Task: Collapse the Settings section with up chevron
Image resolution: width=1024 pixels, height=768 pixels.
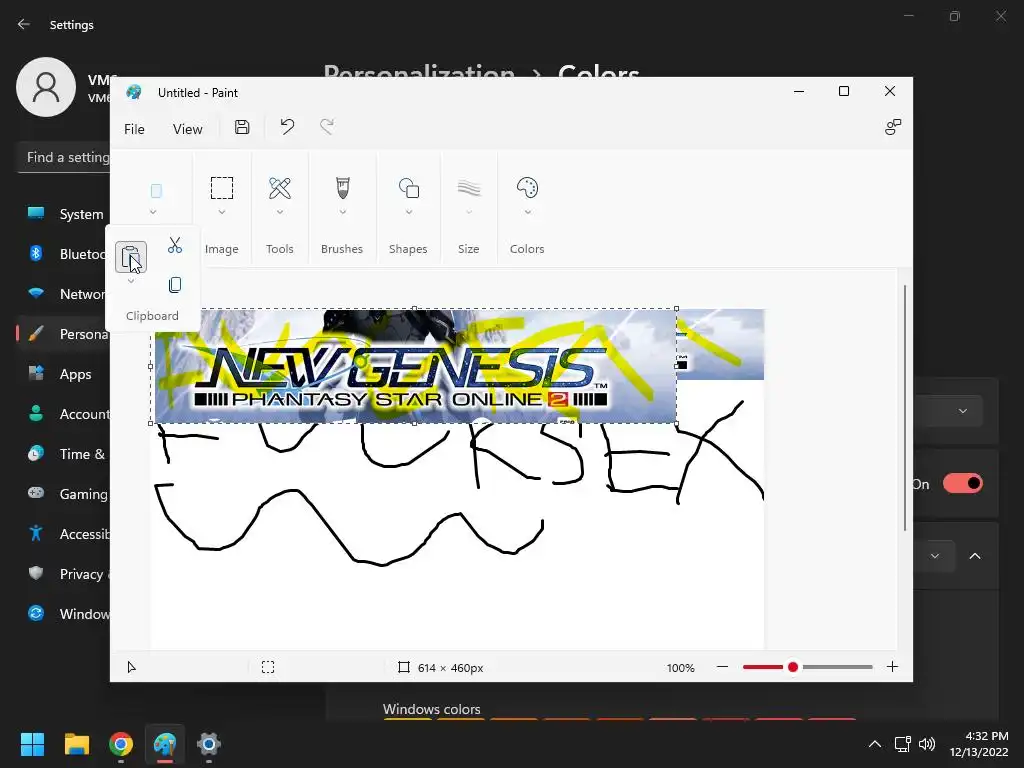Action: pyautogui.click(x=975, y=556)
